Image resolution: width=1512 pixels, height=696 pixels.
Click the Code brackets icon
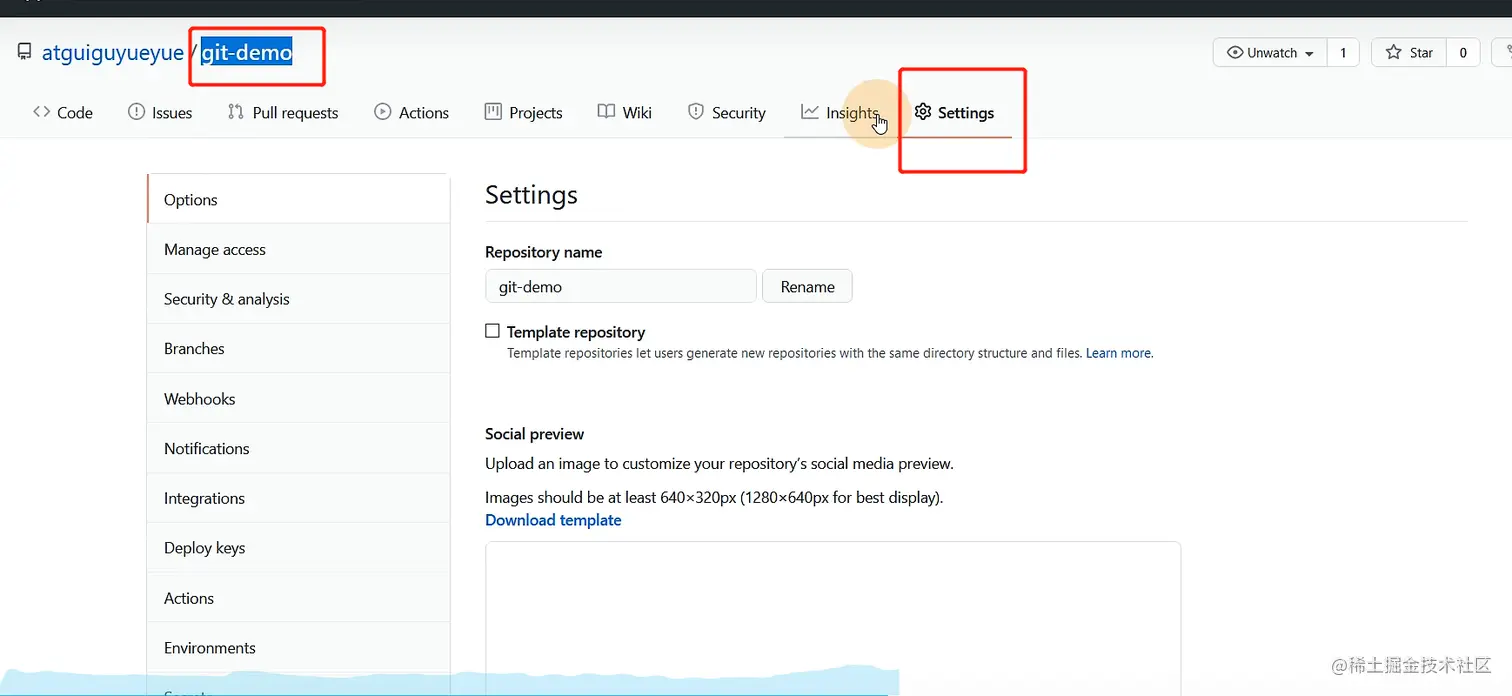[x=41, y=112]
